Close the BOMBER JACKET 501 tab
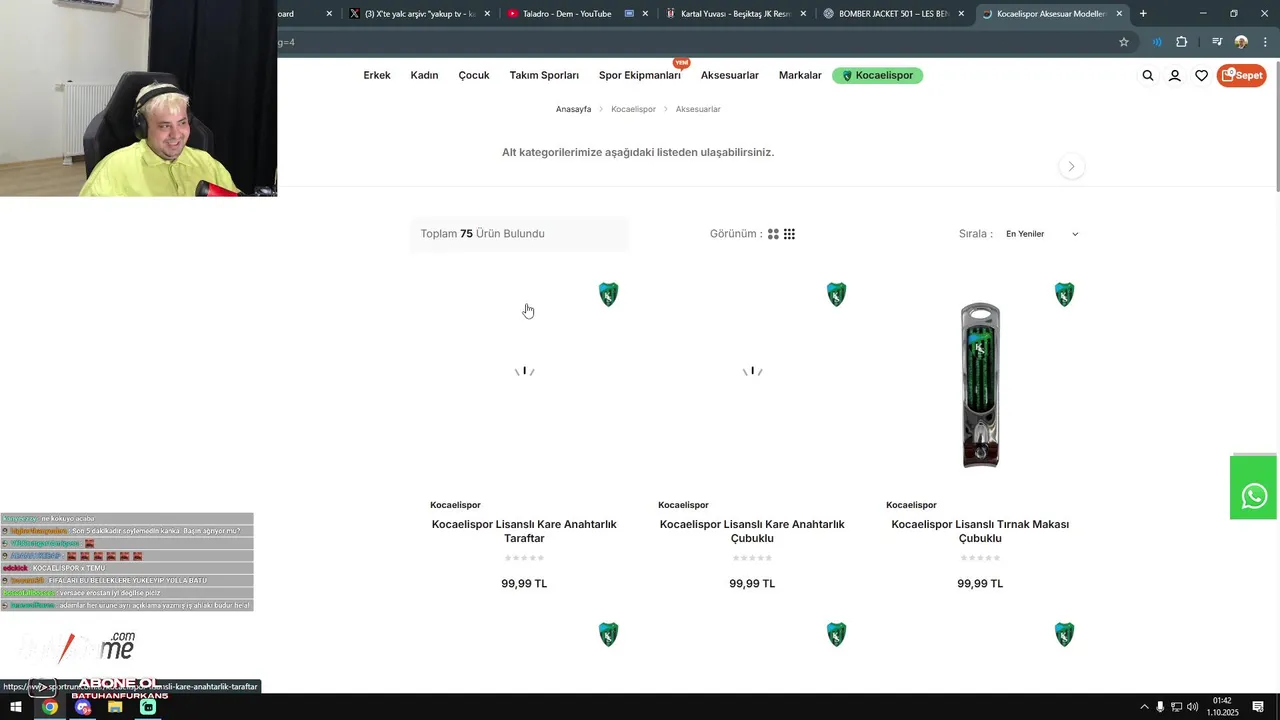Screen dimensions: 1280x720 (x=961, y=14)
